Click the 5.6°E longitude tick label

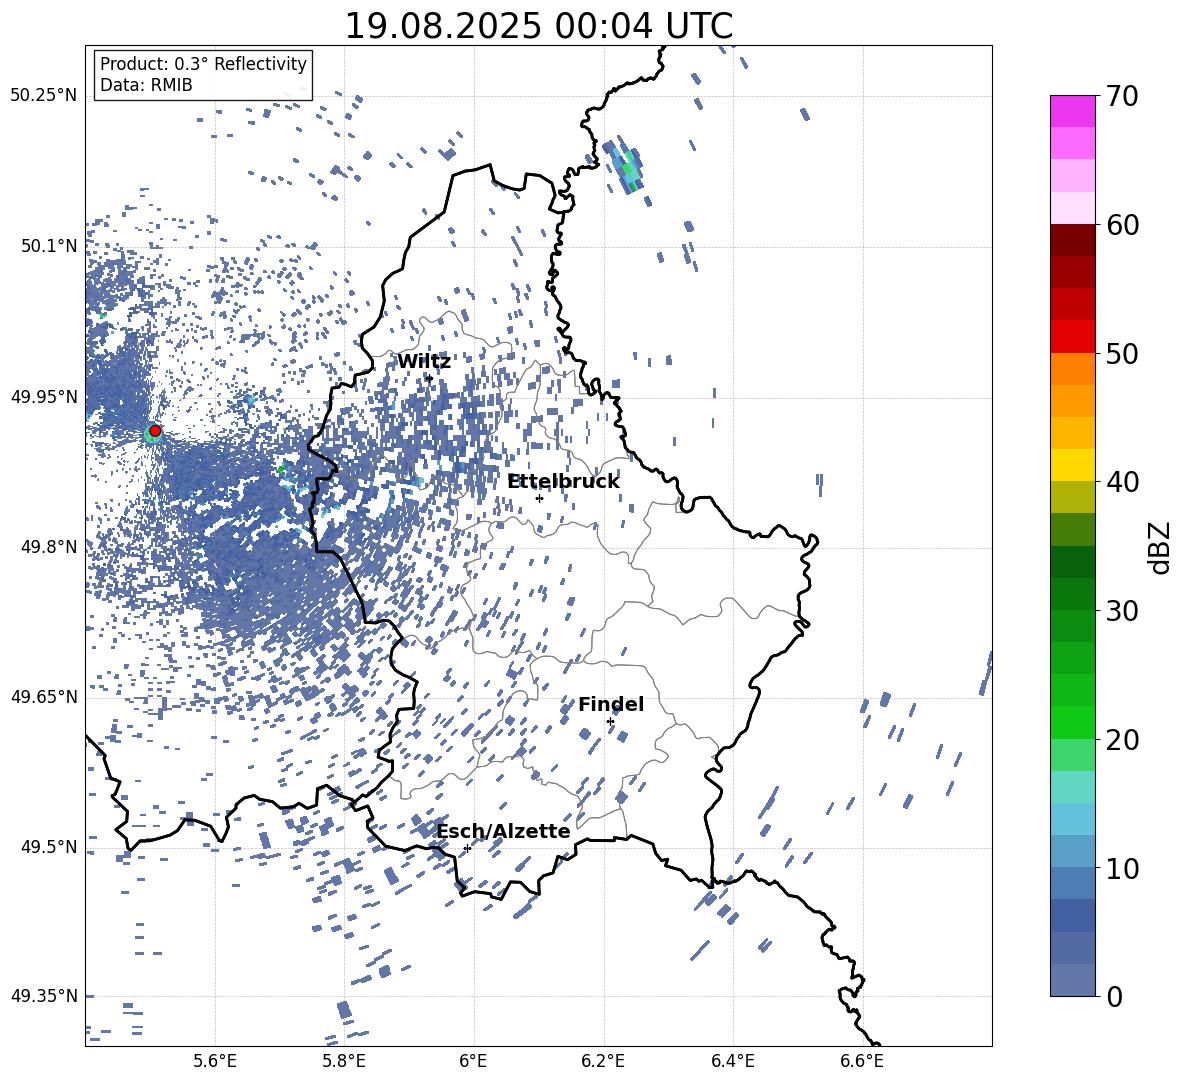coord(215,1061)
